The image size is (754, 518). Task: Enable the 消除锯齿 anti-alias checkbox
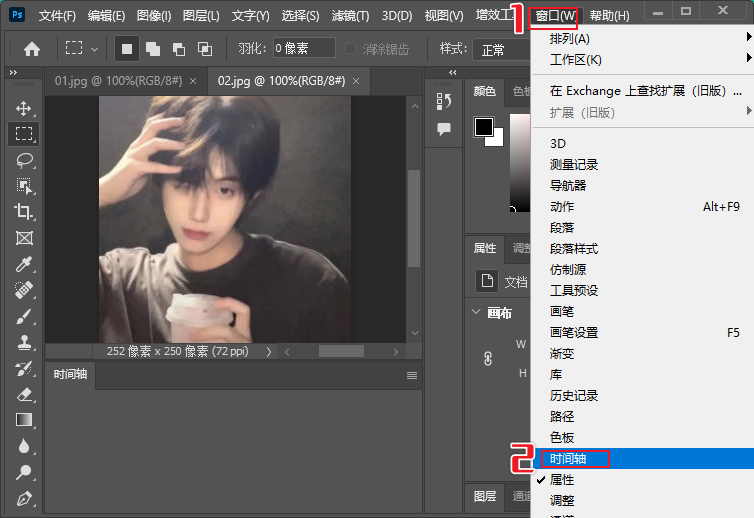(x=352, y=49)
